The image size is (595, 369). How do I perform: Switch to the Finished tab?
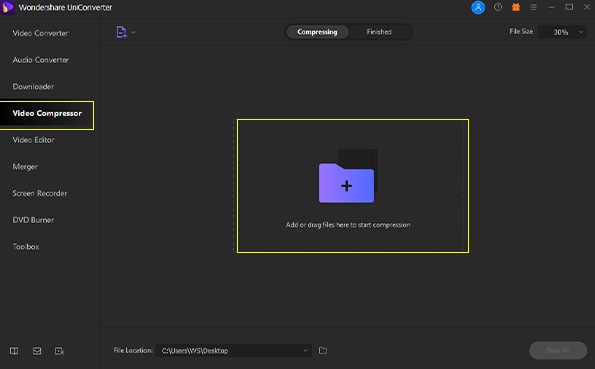[379, 32]
